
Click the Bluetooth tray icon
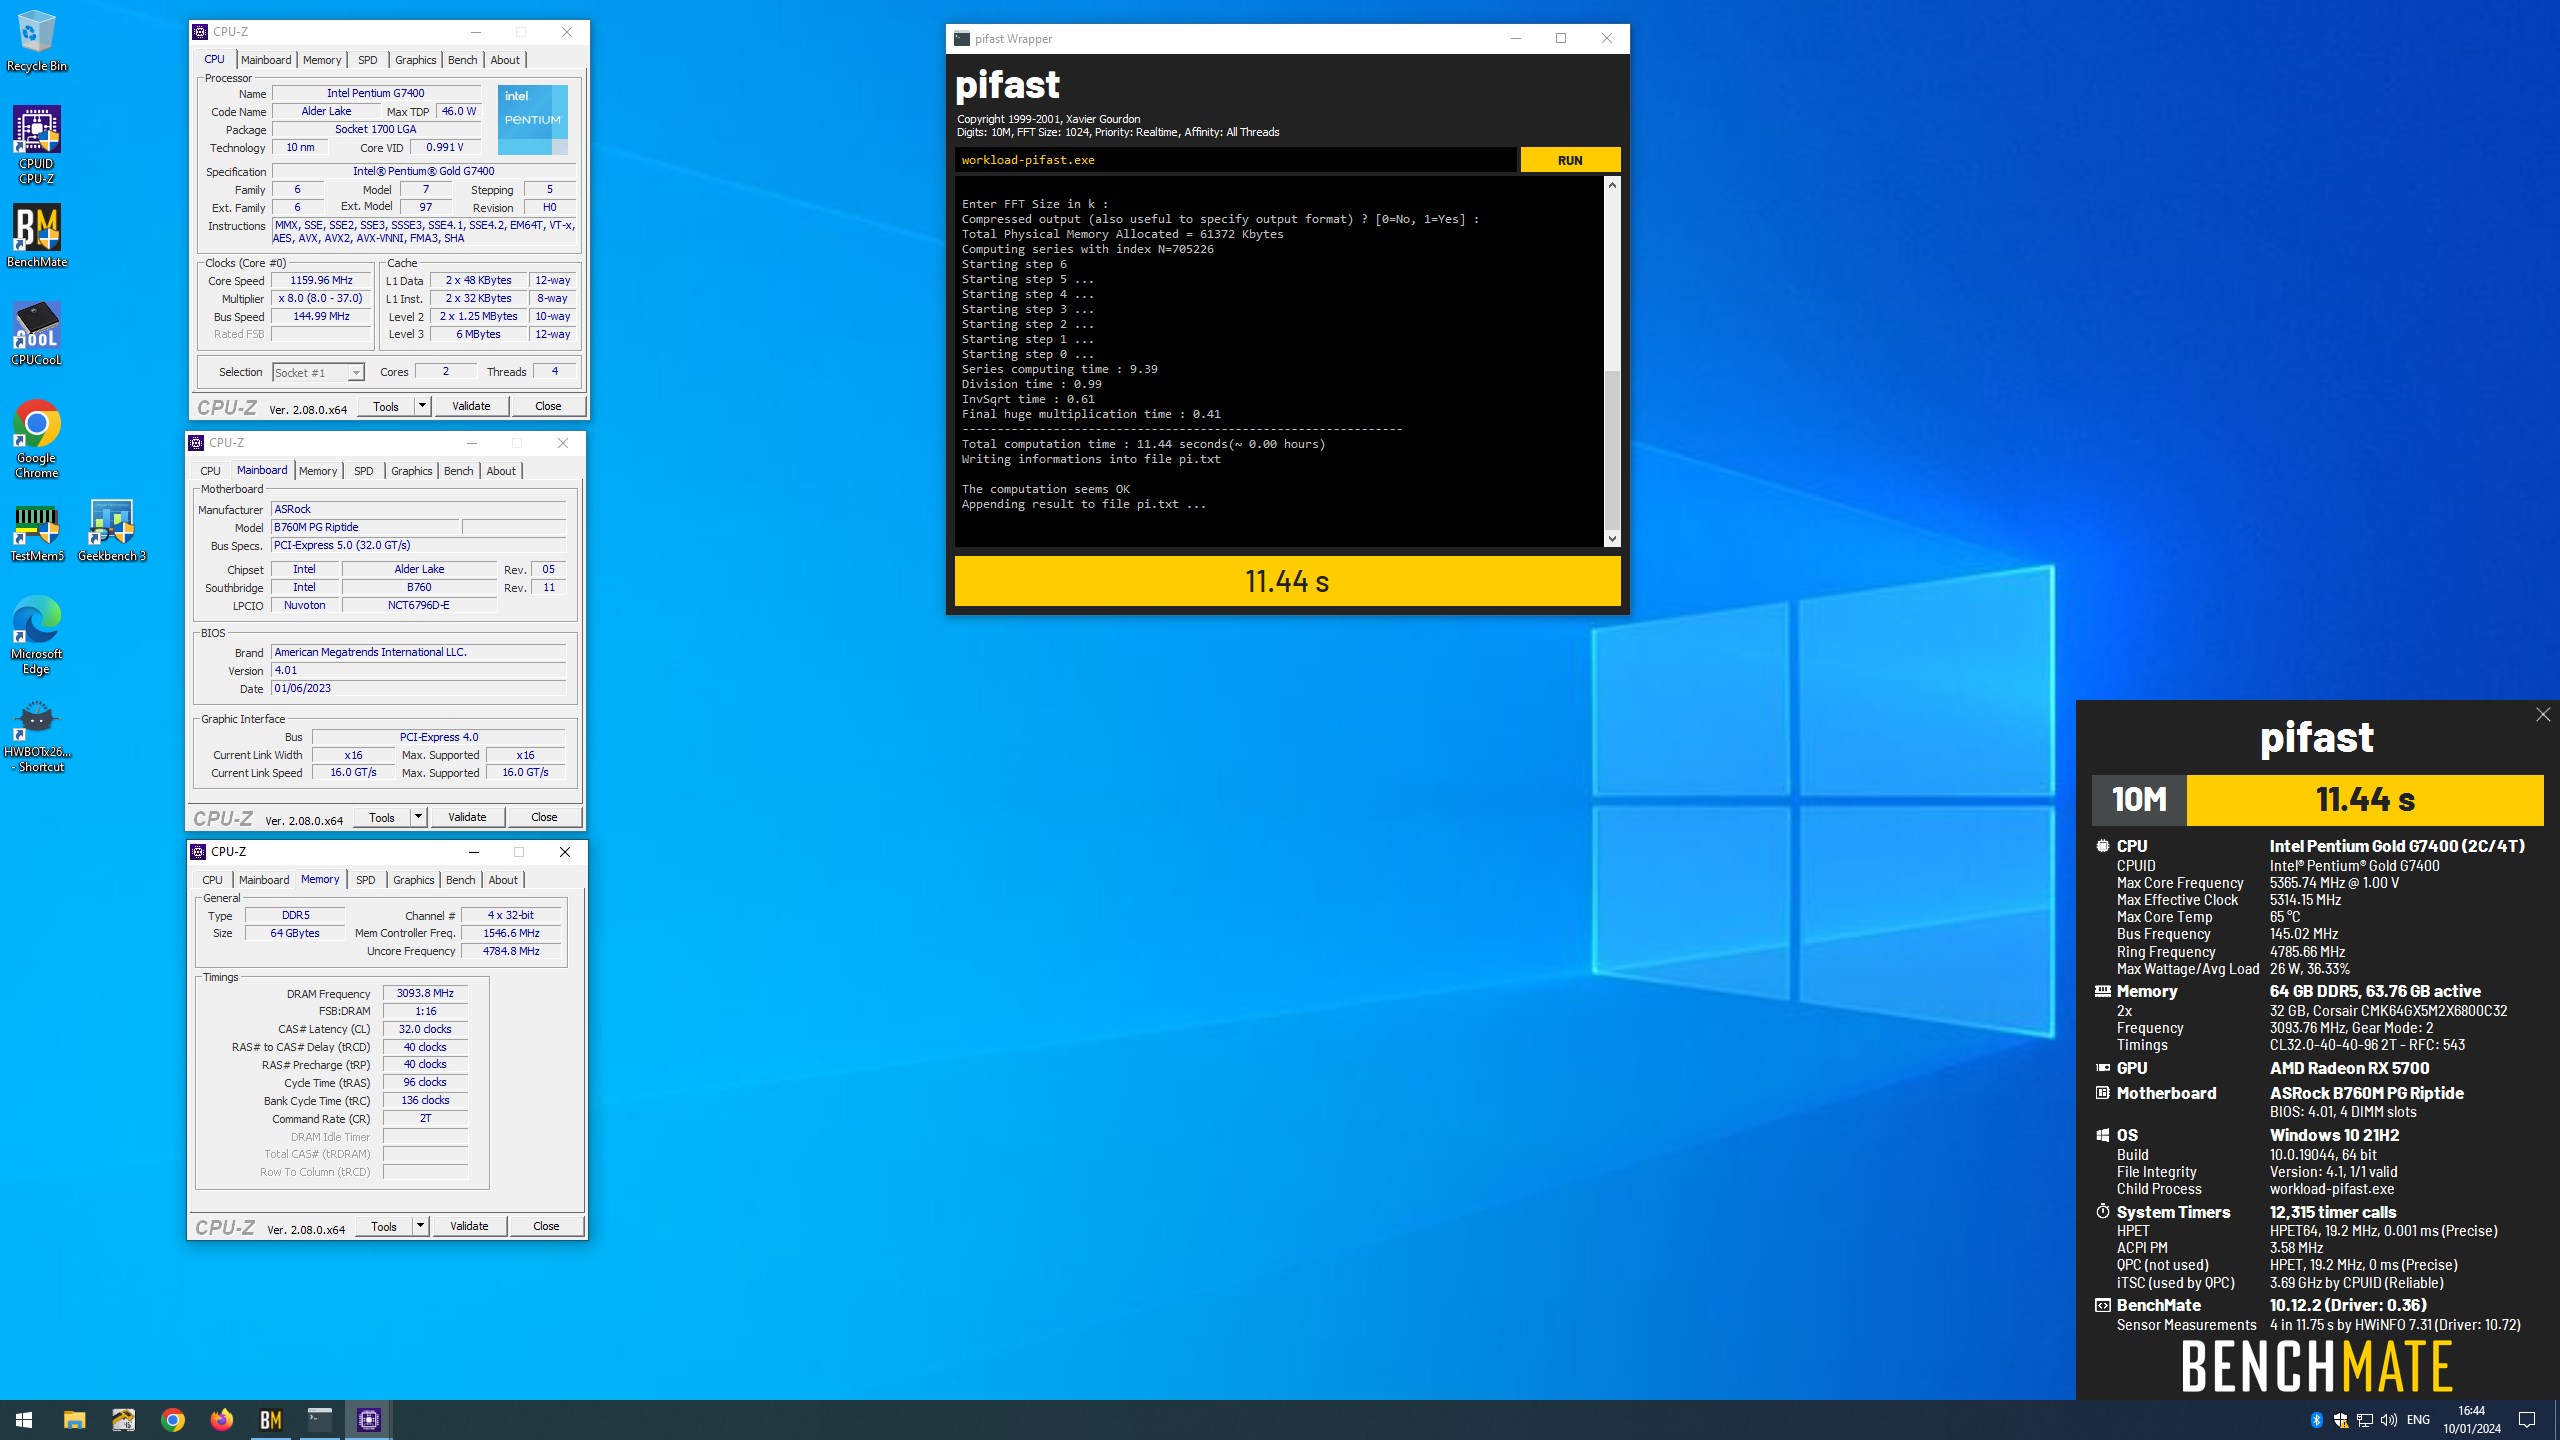(x=2316, y=1420)
